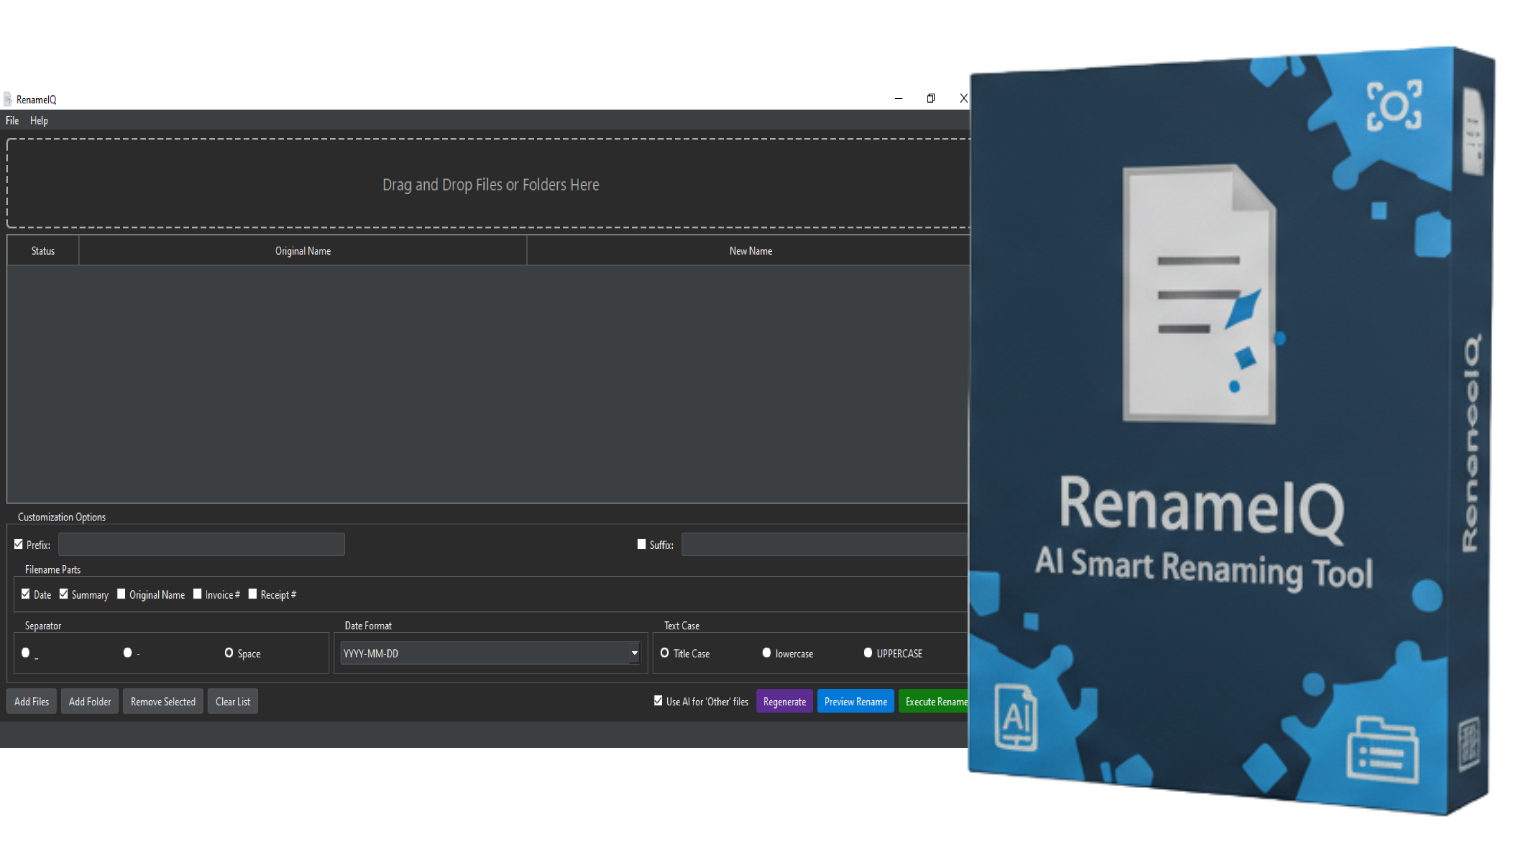Click the scan focus icon on the box

pyautogui.click(x=1393, y=106)
